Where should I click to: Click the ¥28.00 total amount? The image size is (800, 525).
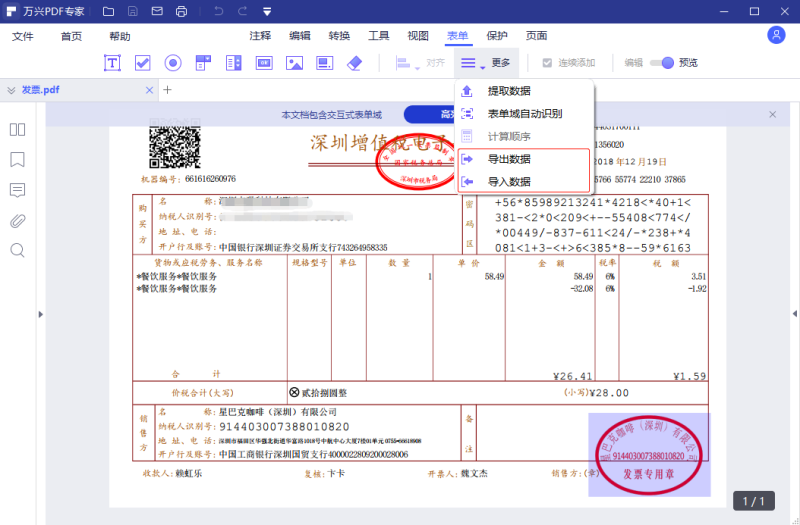coord(609,393)
